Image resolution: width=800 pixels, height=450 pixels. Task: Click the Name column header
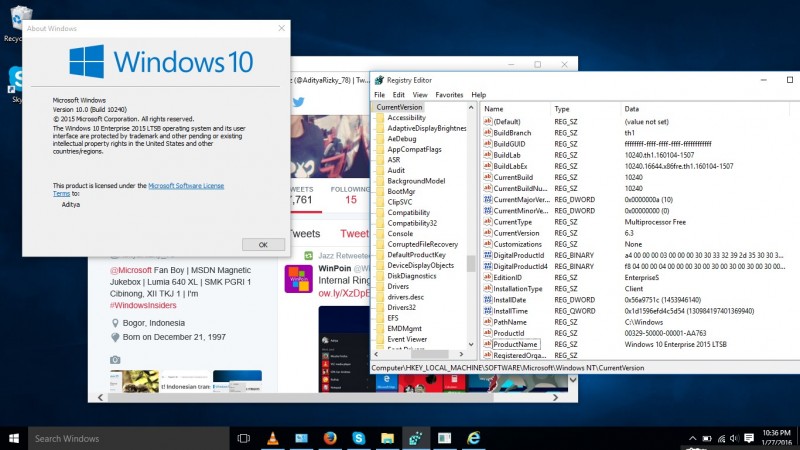[x=515, y=109]
